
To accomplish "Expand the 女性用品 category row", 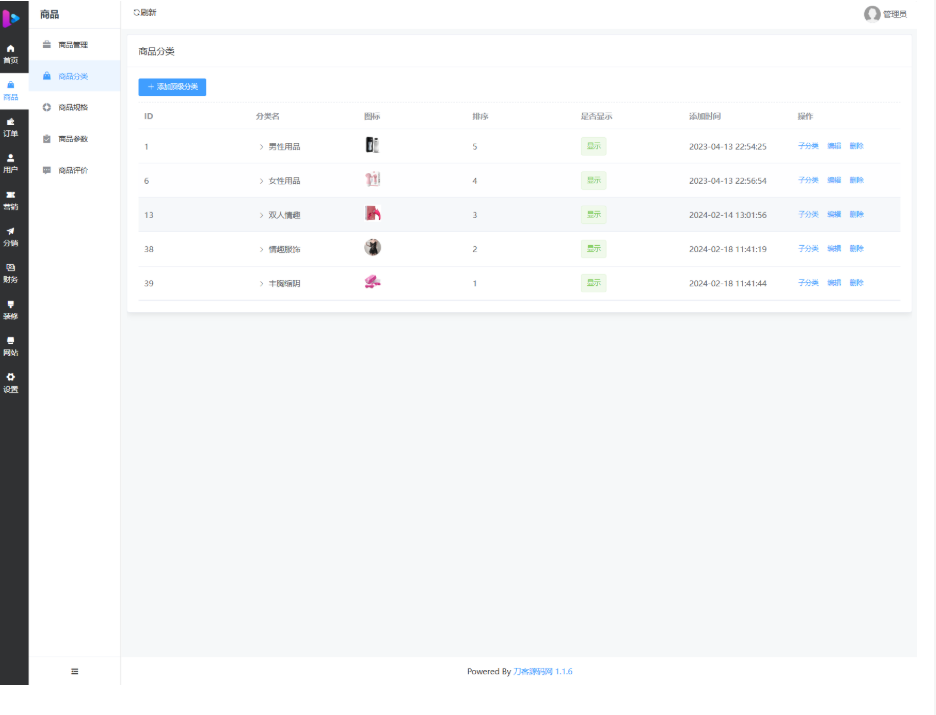I will coord(261,181).
